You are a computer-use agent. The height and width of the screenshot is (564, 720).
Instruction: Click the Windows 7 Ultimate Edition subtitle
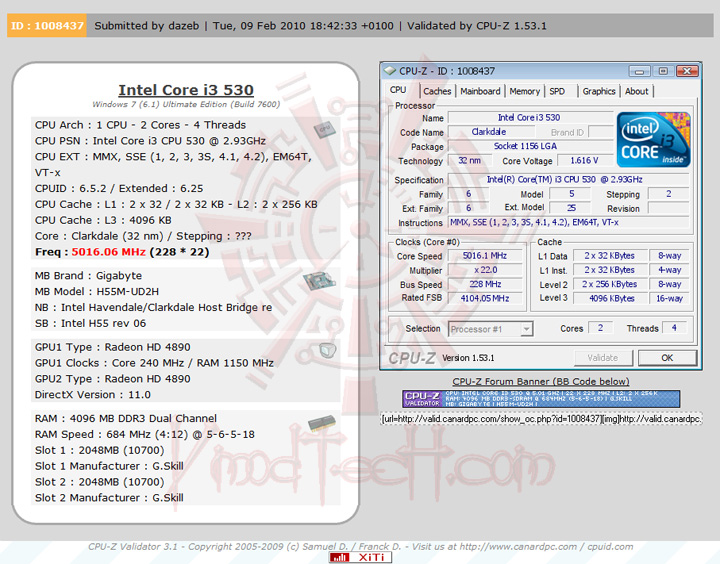point(186,104)
